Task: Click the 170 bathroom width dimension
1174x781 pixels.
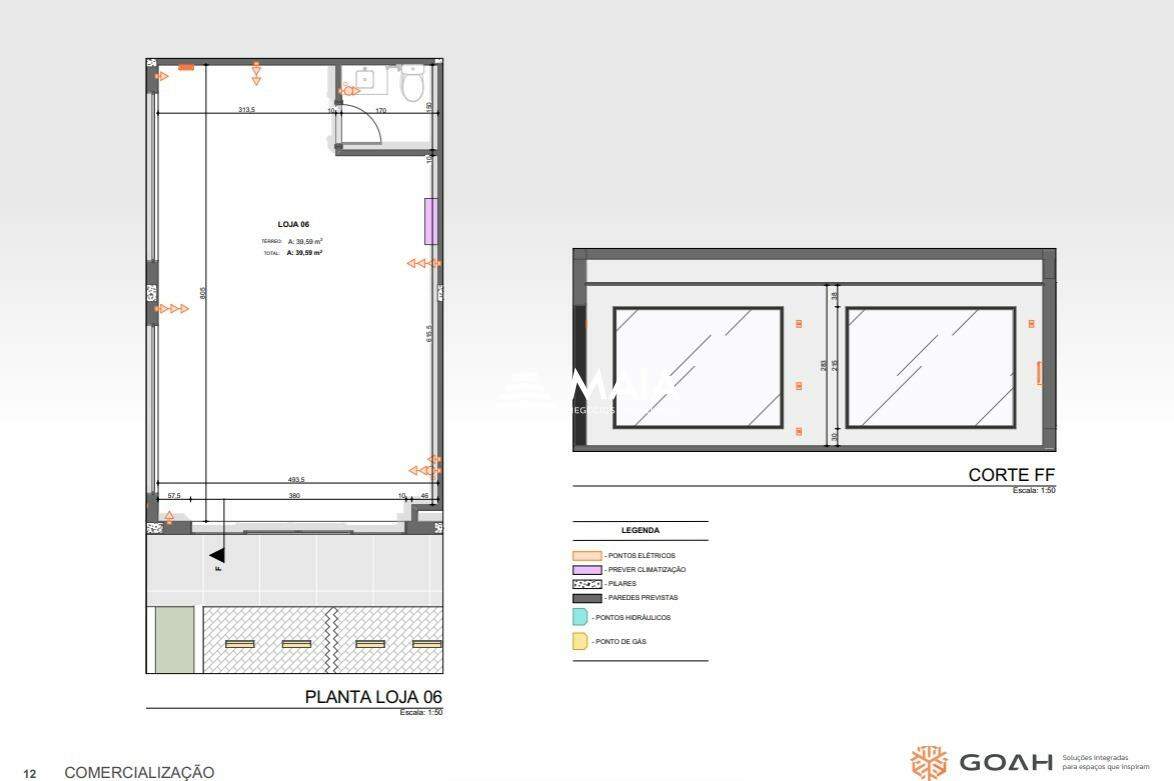Action: point(380,110)
